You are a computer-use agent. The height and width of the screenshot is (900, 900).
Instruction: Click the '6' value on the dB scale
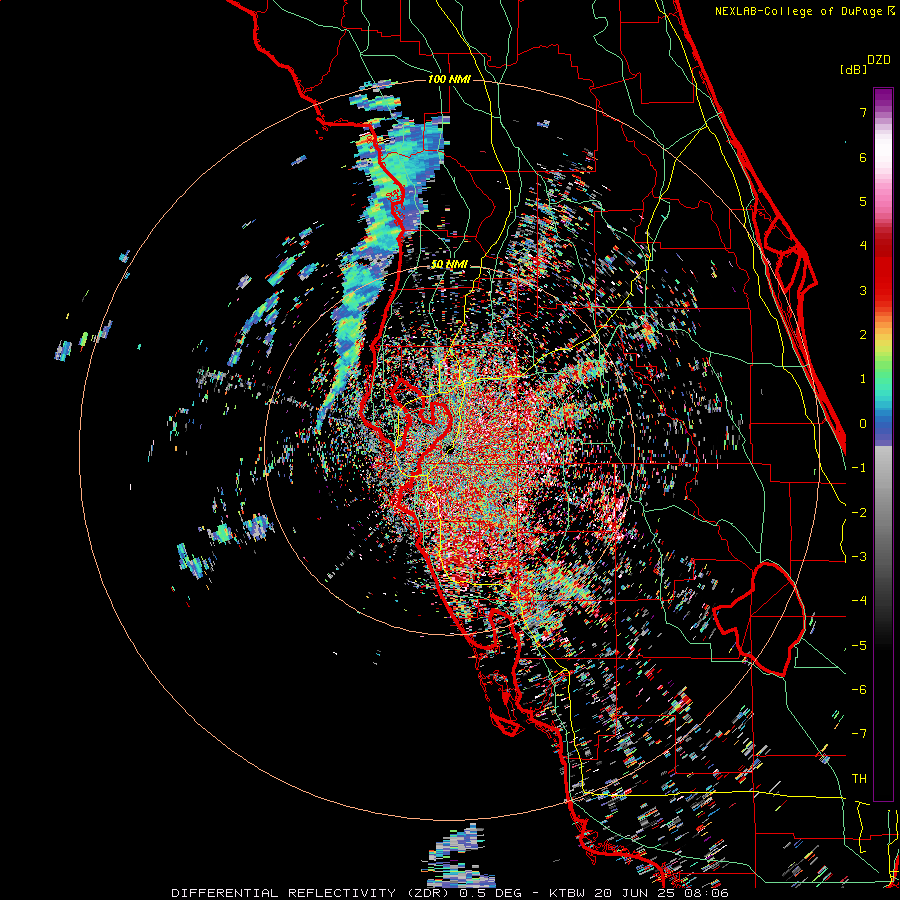point(863,157)
